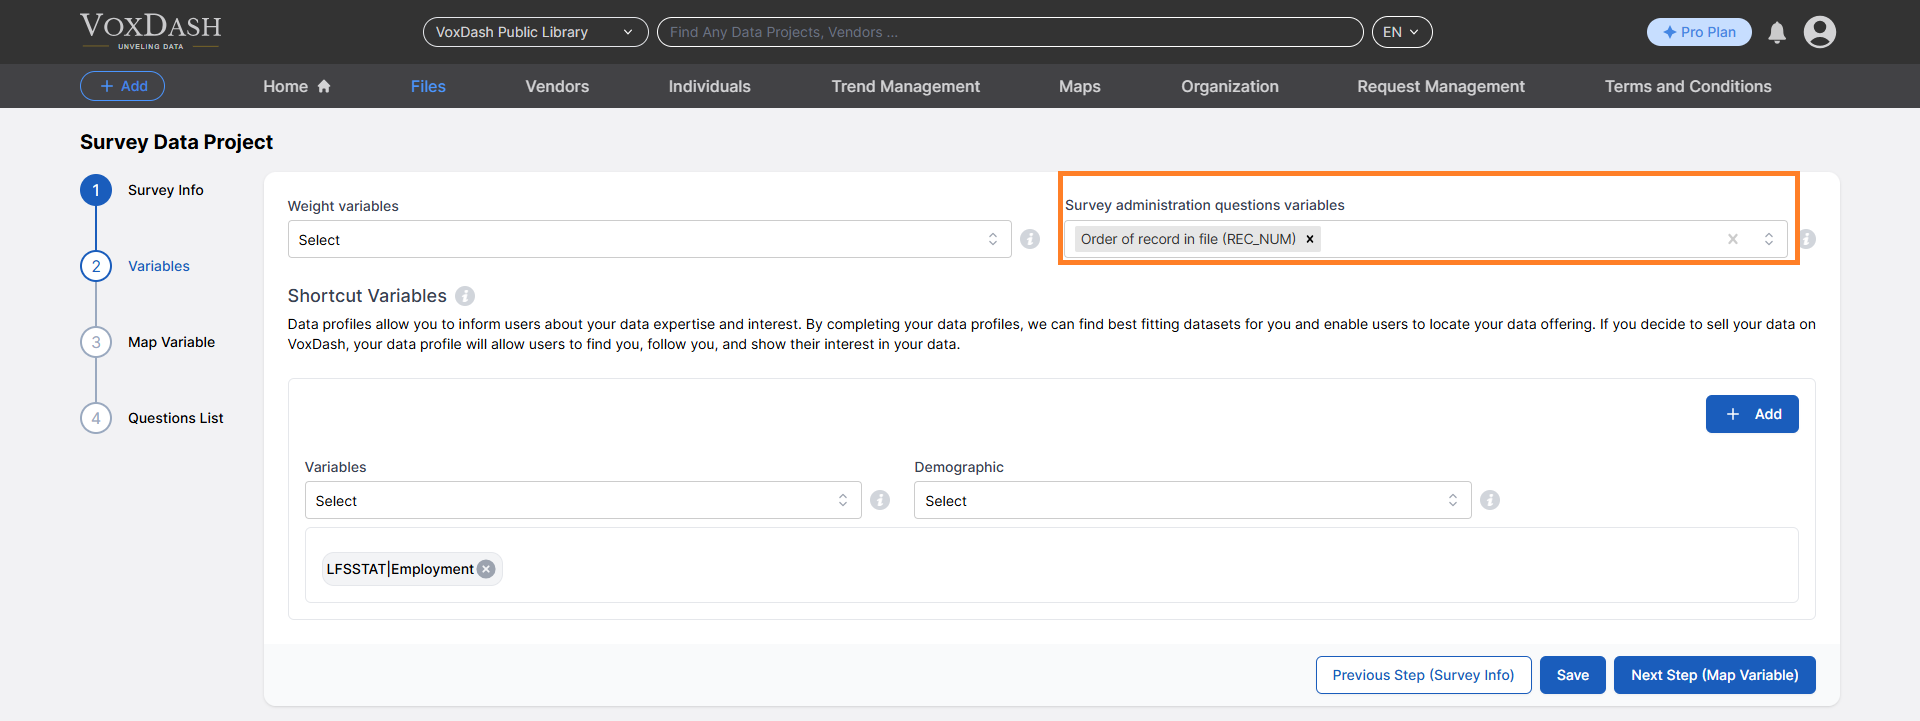Open the Demographic select dropdown

(1192, 500)
